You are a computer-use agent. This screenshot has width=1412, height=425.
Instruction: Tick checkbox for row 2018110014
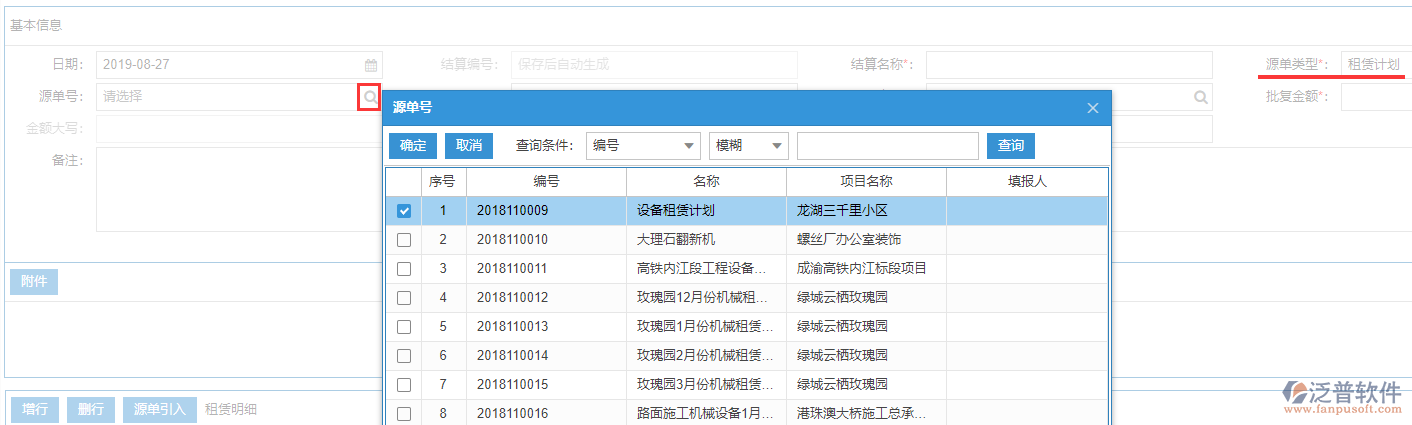tap(404, 356)
